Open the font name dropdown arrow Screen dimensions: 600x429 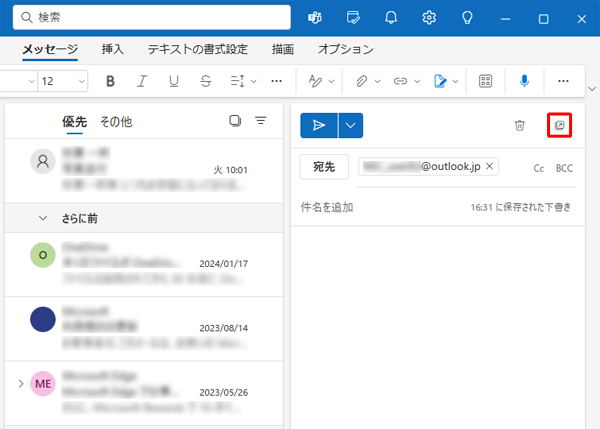31,81
